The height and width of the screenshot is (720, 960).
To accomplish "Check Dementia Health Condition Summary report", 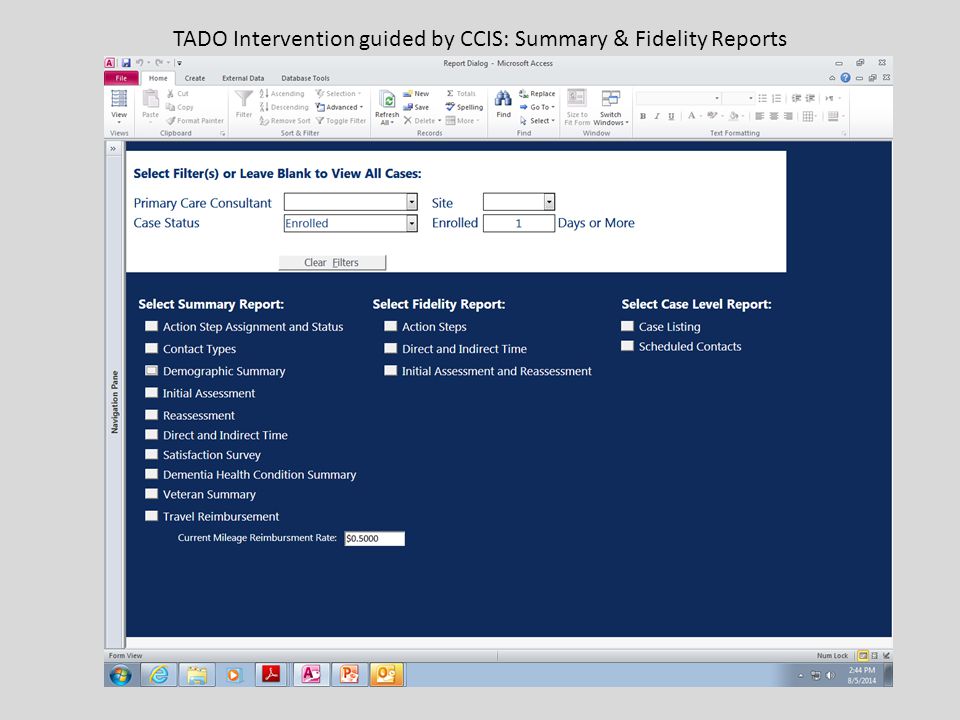I will (x=151, y=474).
